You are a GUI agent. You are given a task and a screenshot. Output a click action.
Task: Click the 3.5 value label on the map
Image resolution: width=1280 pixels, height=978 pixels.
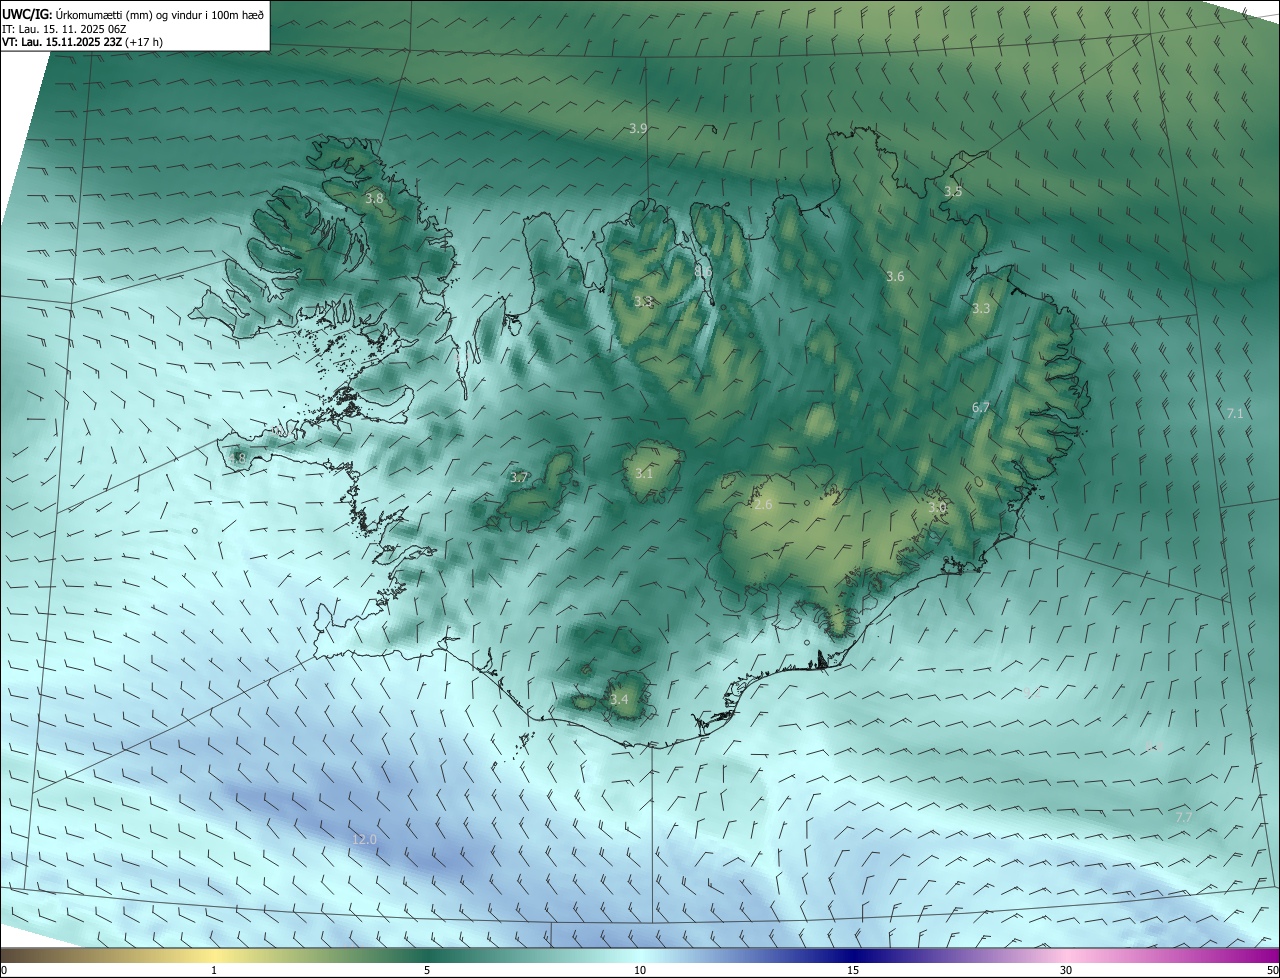[x=953, y=191]
